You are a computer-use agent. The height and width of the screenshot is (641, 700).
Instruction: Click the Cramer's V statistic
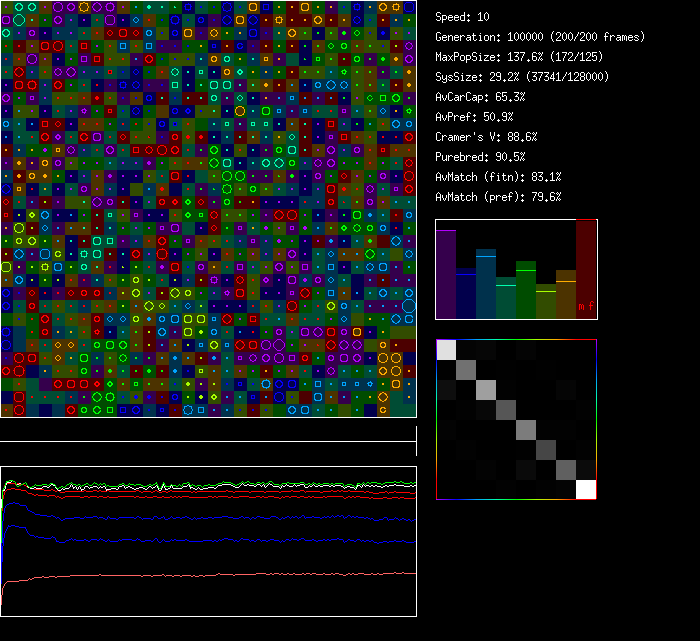click(x=487, y=137)
